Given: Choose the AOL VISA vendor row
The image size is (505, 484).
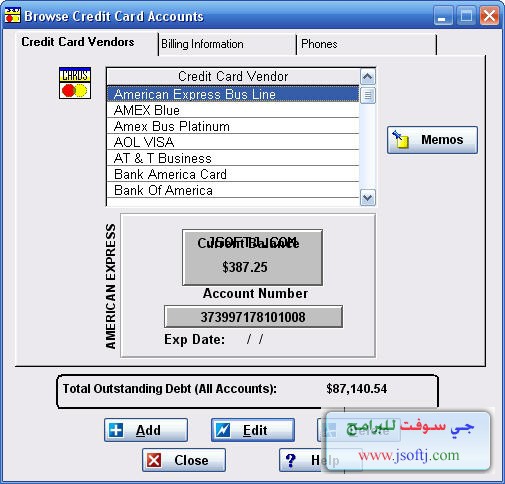Looking at the screenshot, I should [x=233, y=142].
